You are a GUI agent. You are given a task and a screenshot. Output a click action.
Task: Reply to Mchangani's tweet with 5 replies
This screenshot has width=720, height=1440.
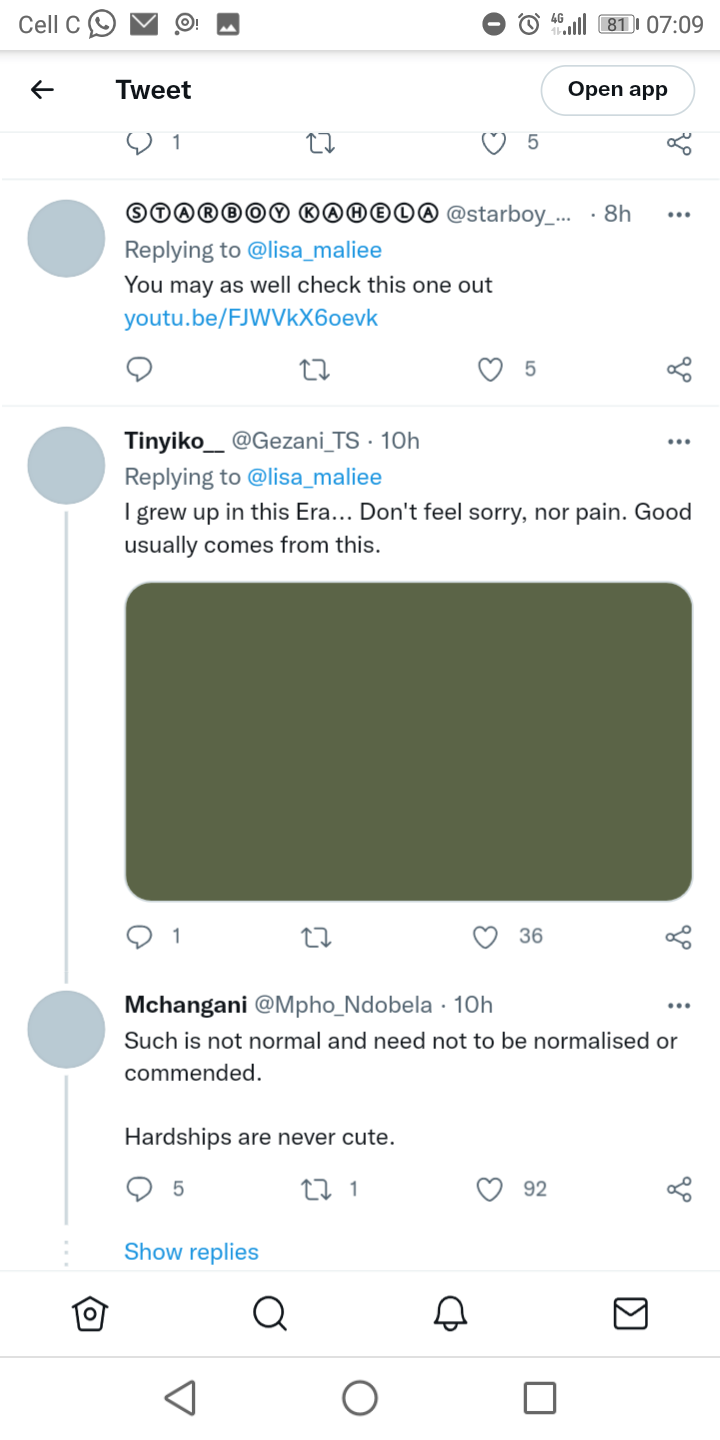(140, 1189)
